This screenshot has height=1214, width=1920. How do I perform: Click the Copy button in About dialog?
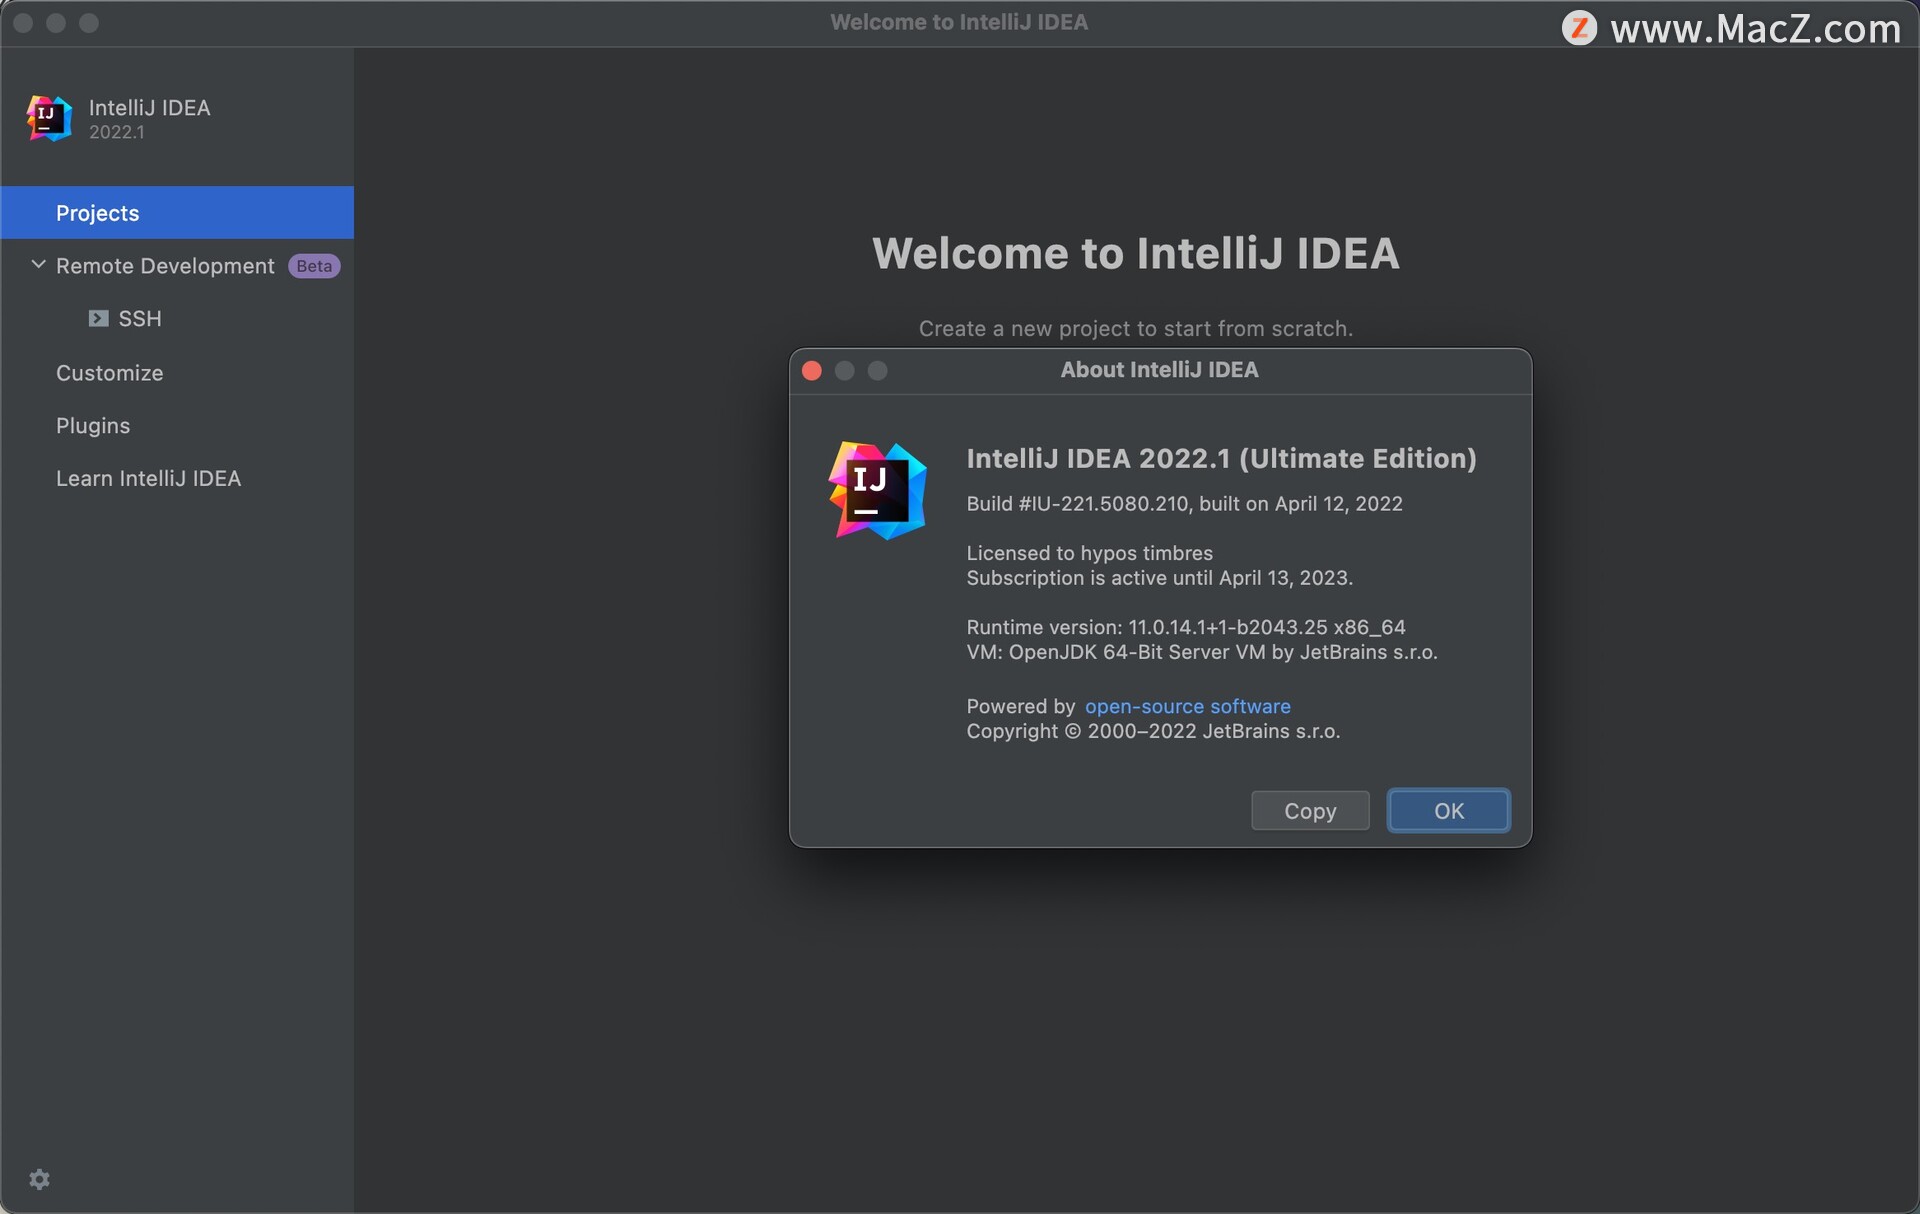click(x=1309, y=810)
